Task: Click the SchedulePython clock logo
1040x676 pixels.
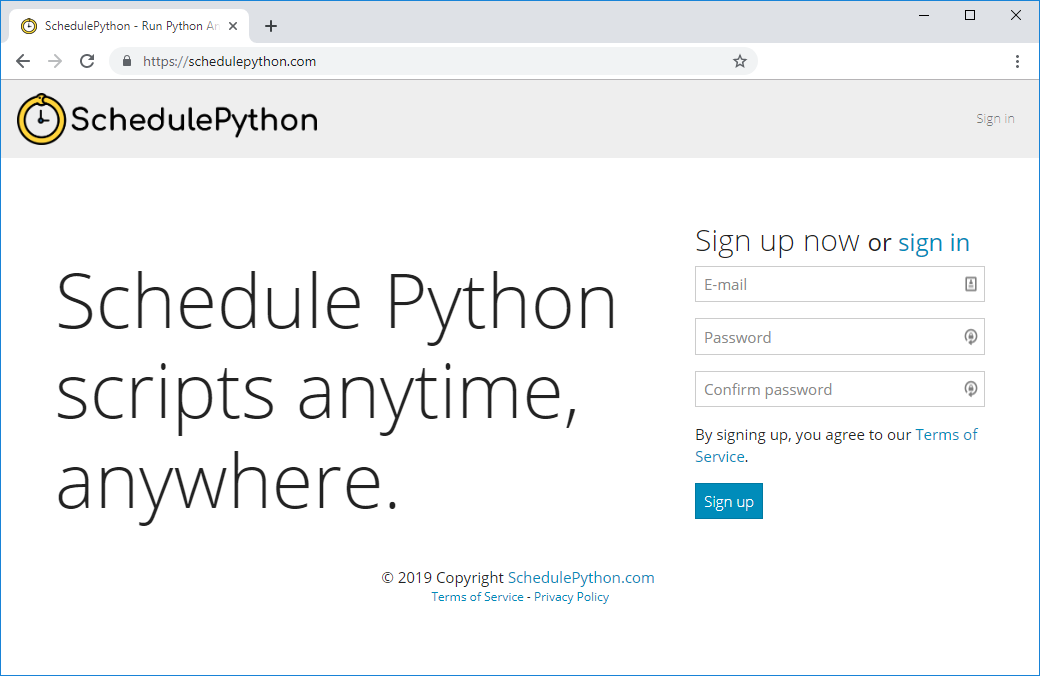Action: (x=41, y=119)
